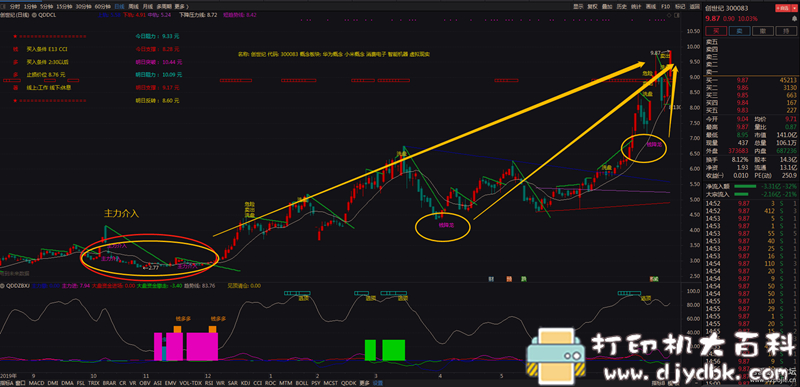Click the red 买 buy button
Screen dimensions: 800x387
(716, 31)
